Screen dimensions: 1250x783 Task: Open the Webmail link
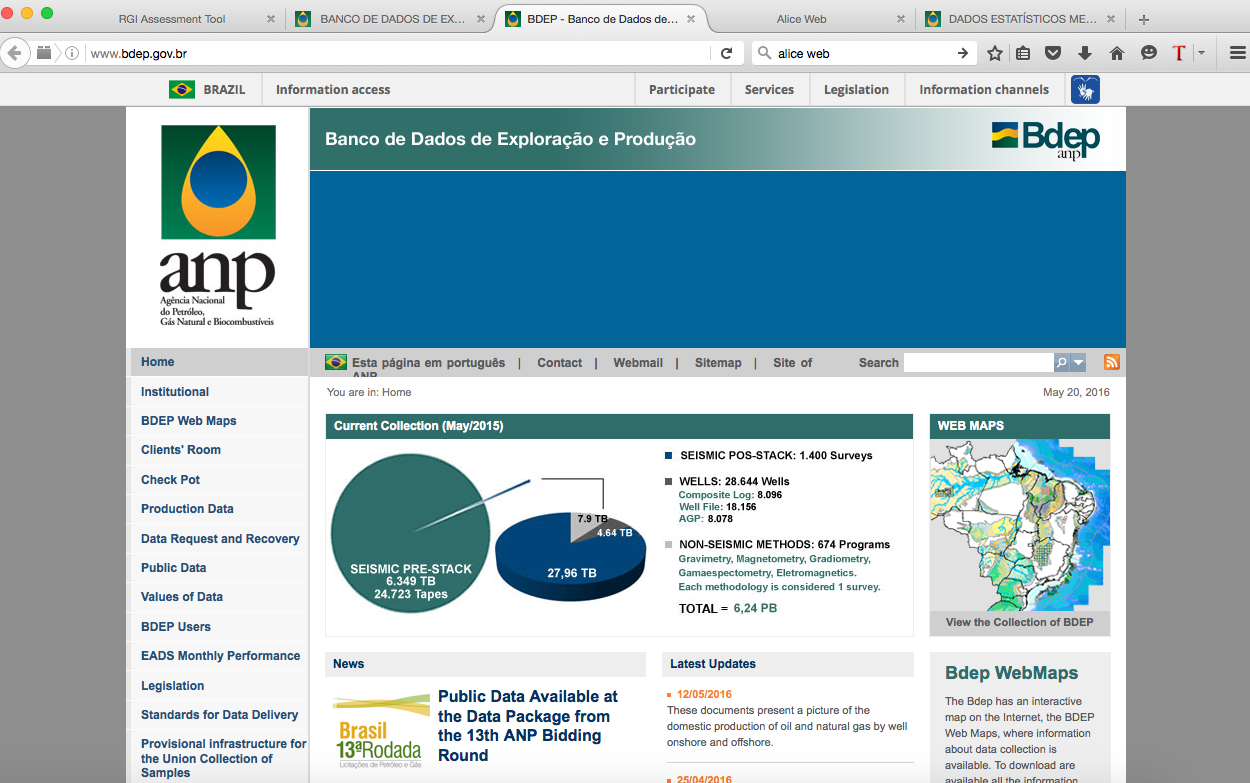pos(638,363)
